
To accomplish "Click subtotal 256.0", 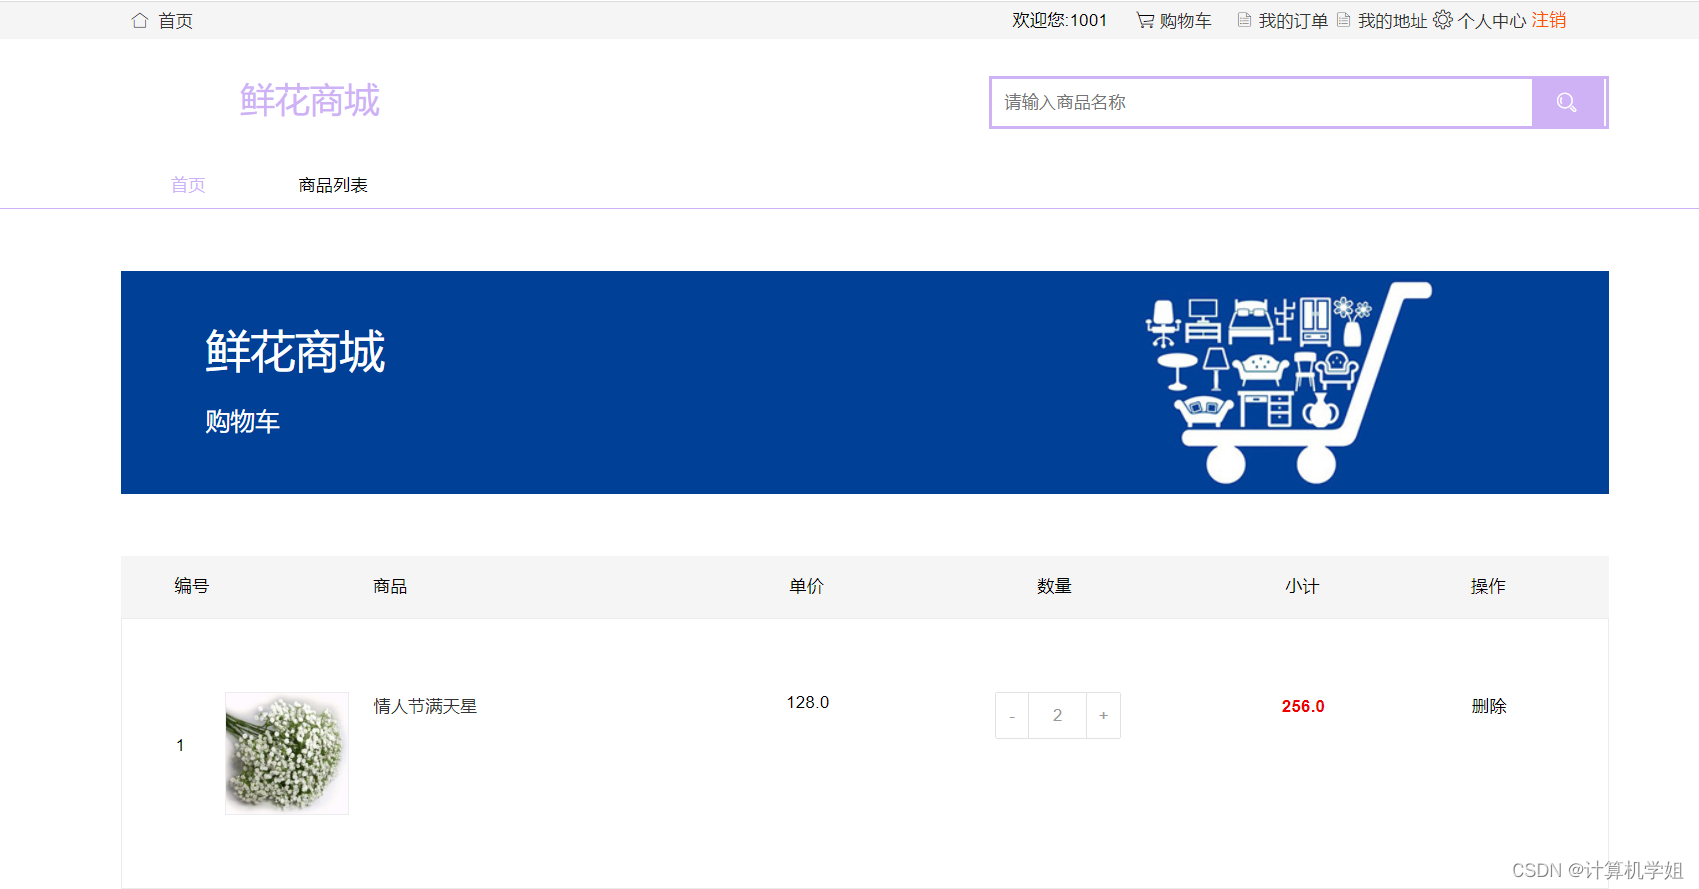I will click(x=1303, y=706).
